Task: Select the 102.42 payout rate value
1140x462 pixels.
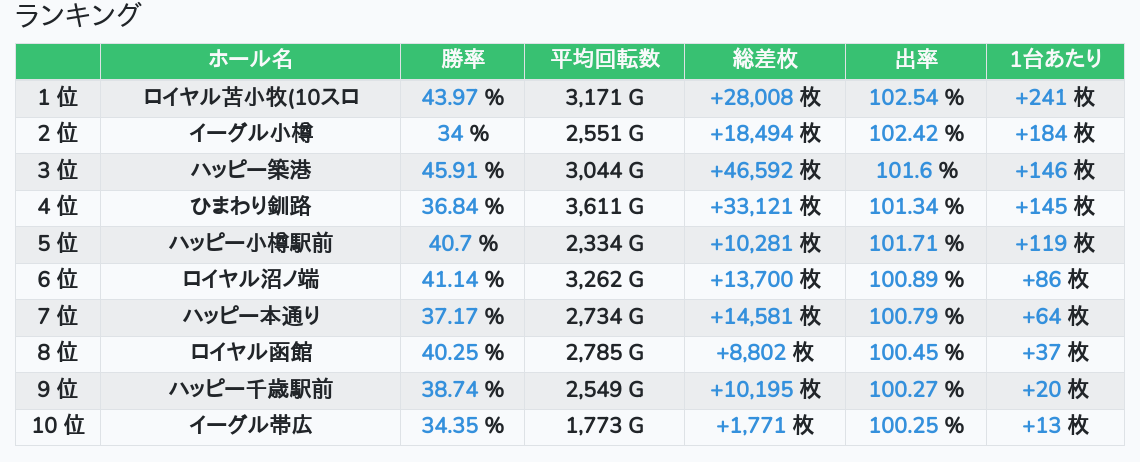Action: tap(904, 134)
